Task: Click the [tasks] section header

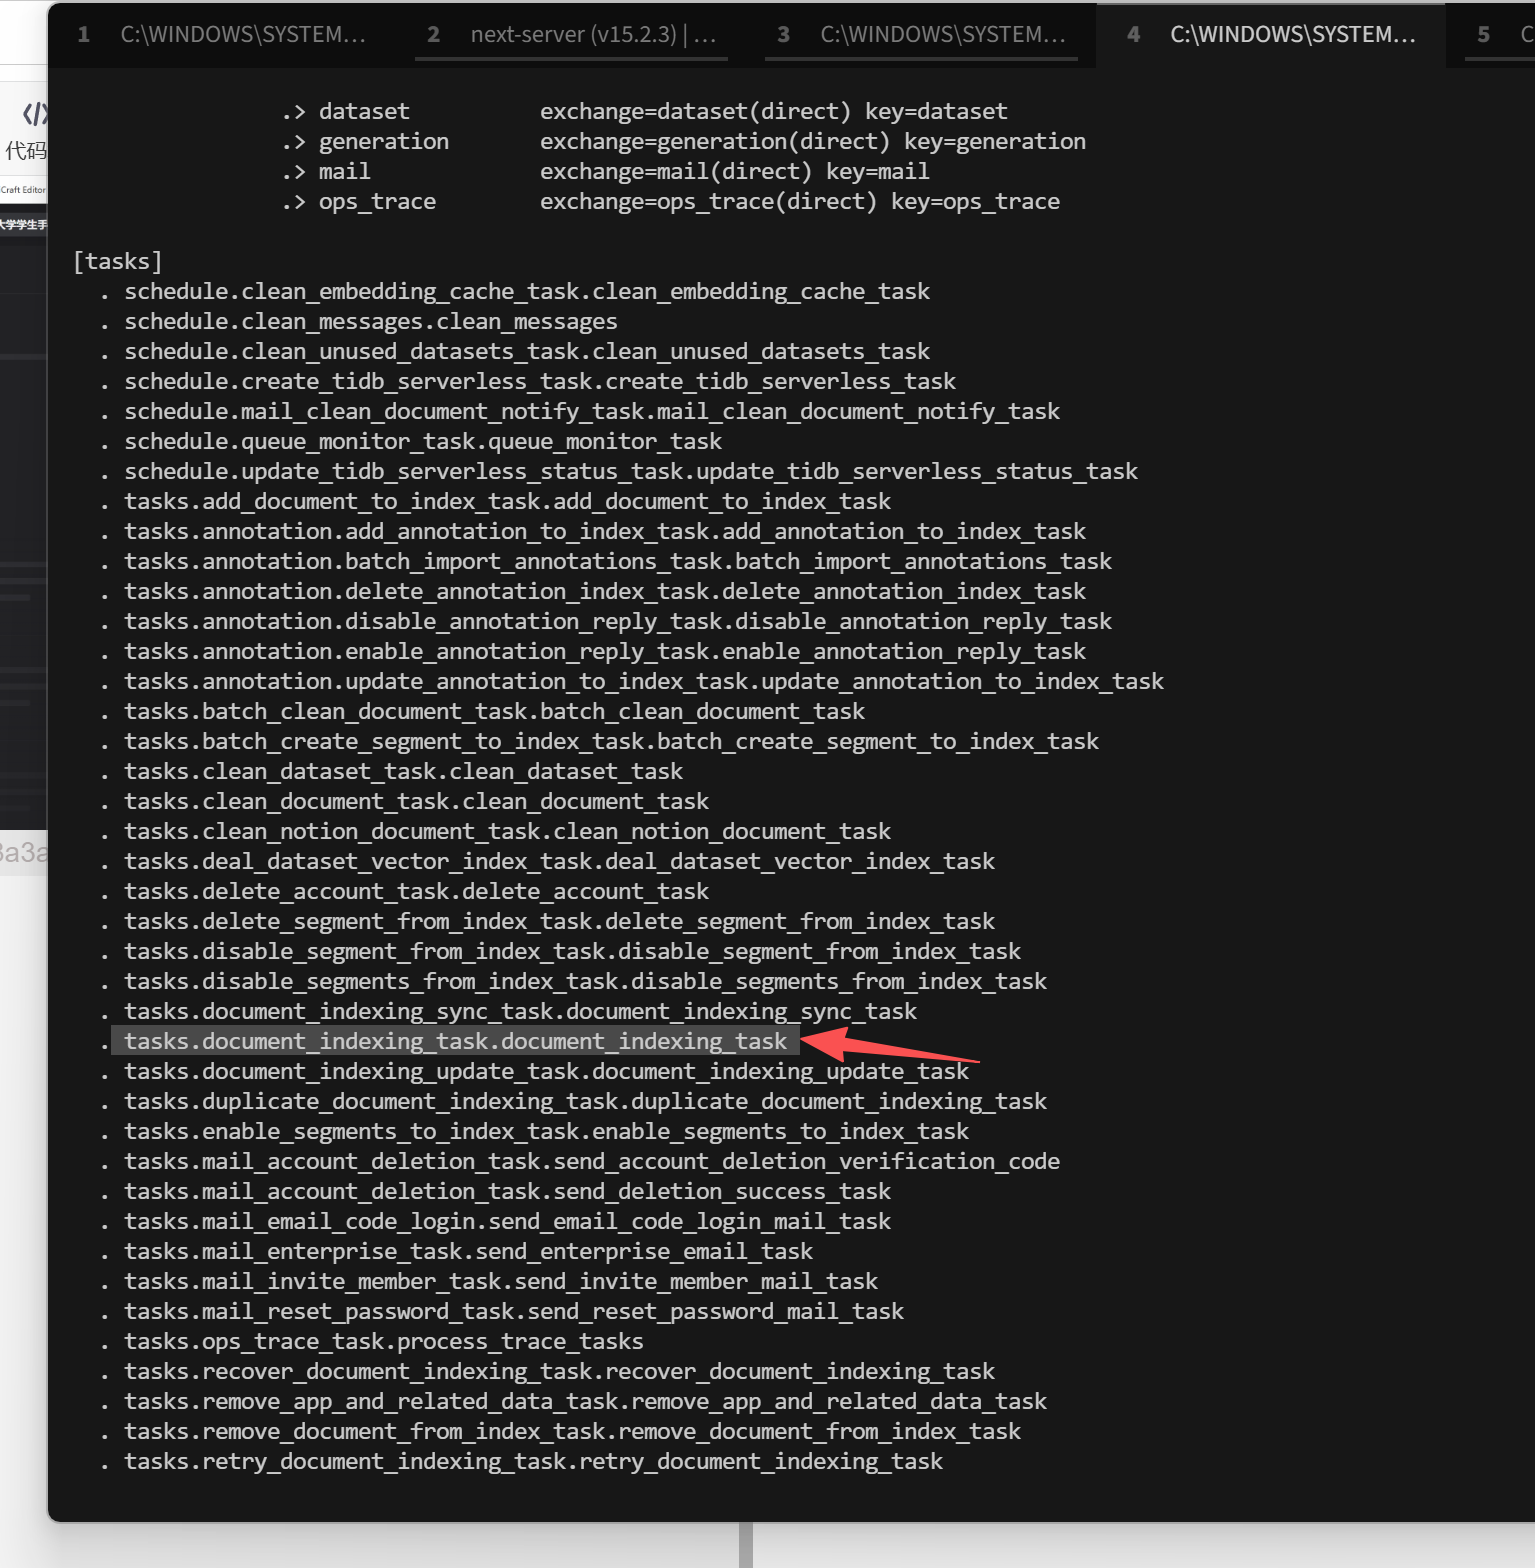Action: [117, 261]
